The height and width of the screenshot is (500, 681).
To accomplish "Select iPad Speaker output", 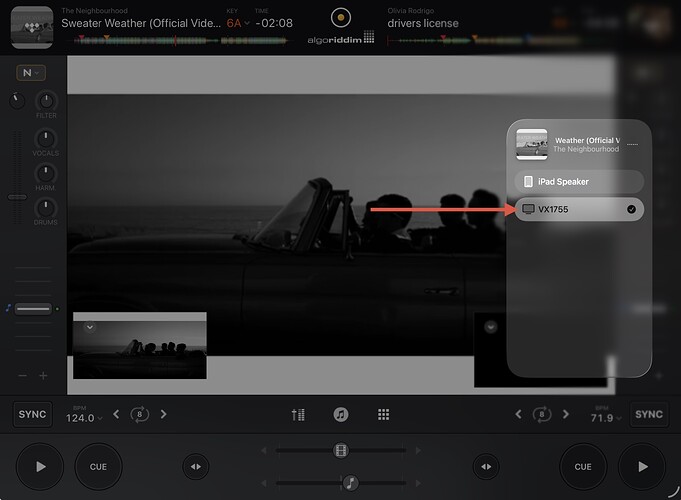I will coord(578,181).
